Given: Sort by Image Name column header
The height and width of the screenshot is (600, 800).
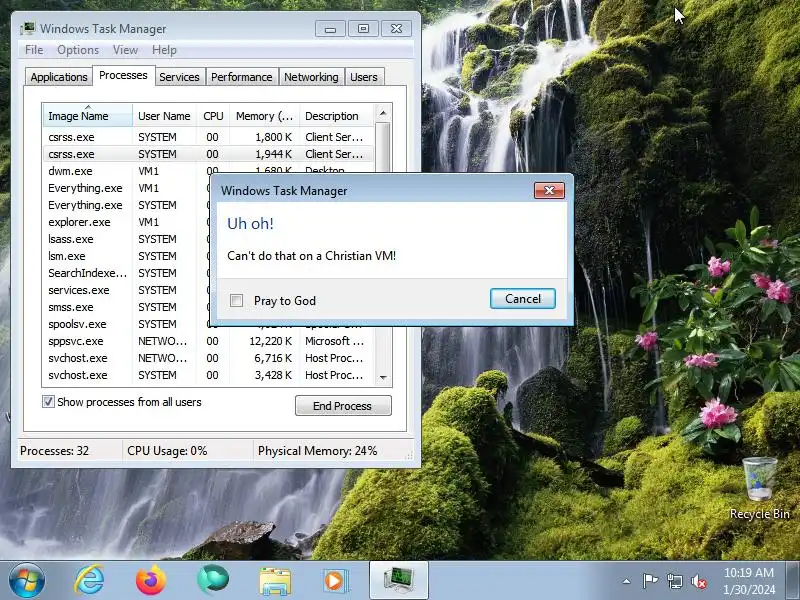Looking at the screenshot, I should pyautogui.click(x=88, y=116).
